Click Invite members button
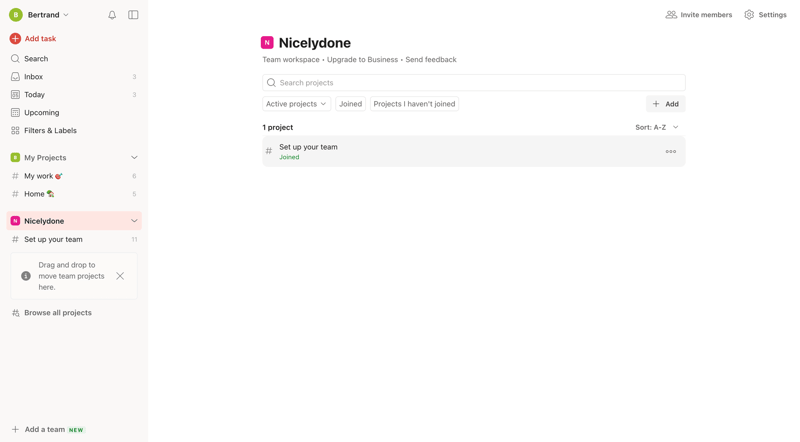Image resolution: width=800 pixels, height=442 pixels. pos(698,15)
